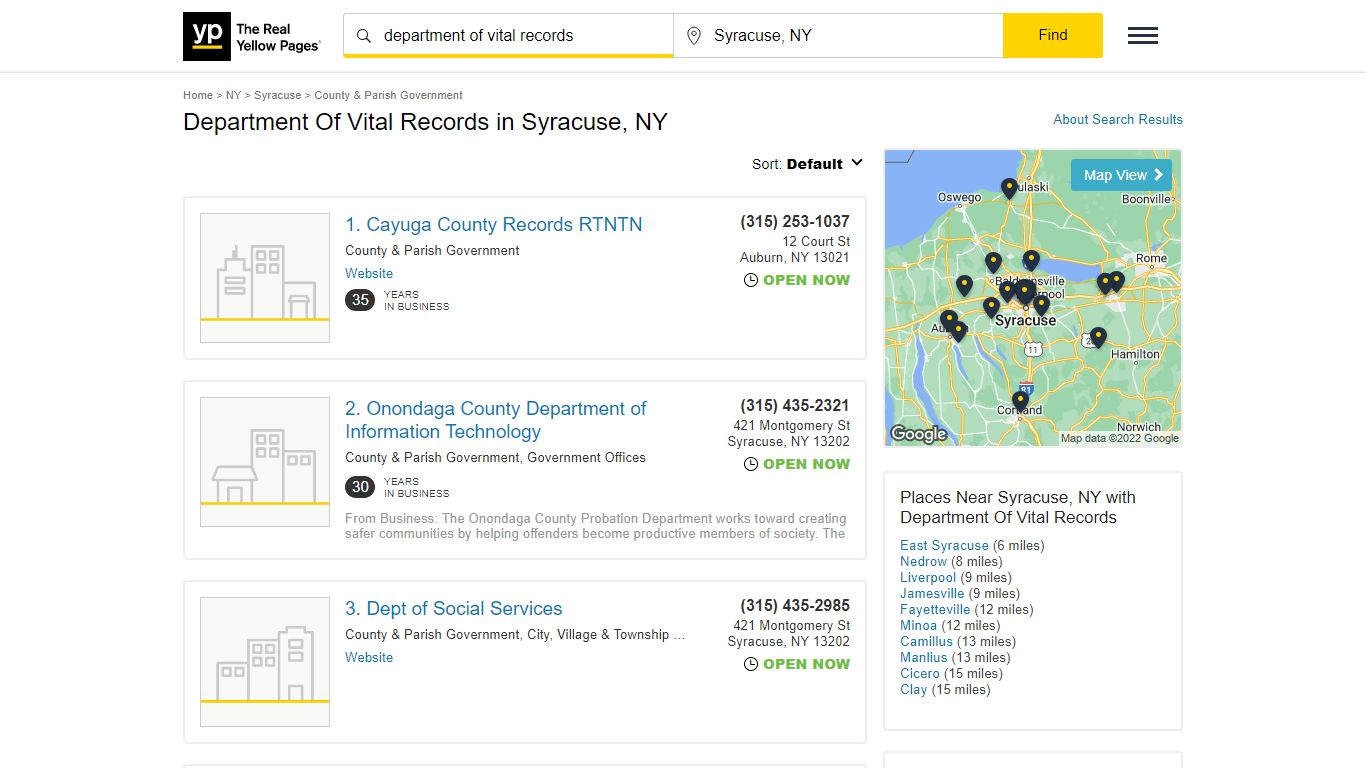Screen dimensions: 1366x768
Task: Click Government Offices category in Onondaga listing
Action: [x=587, y=457]
